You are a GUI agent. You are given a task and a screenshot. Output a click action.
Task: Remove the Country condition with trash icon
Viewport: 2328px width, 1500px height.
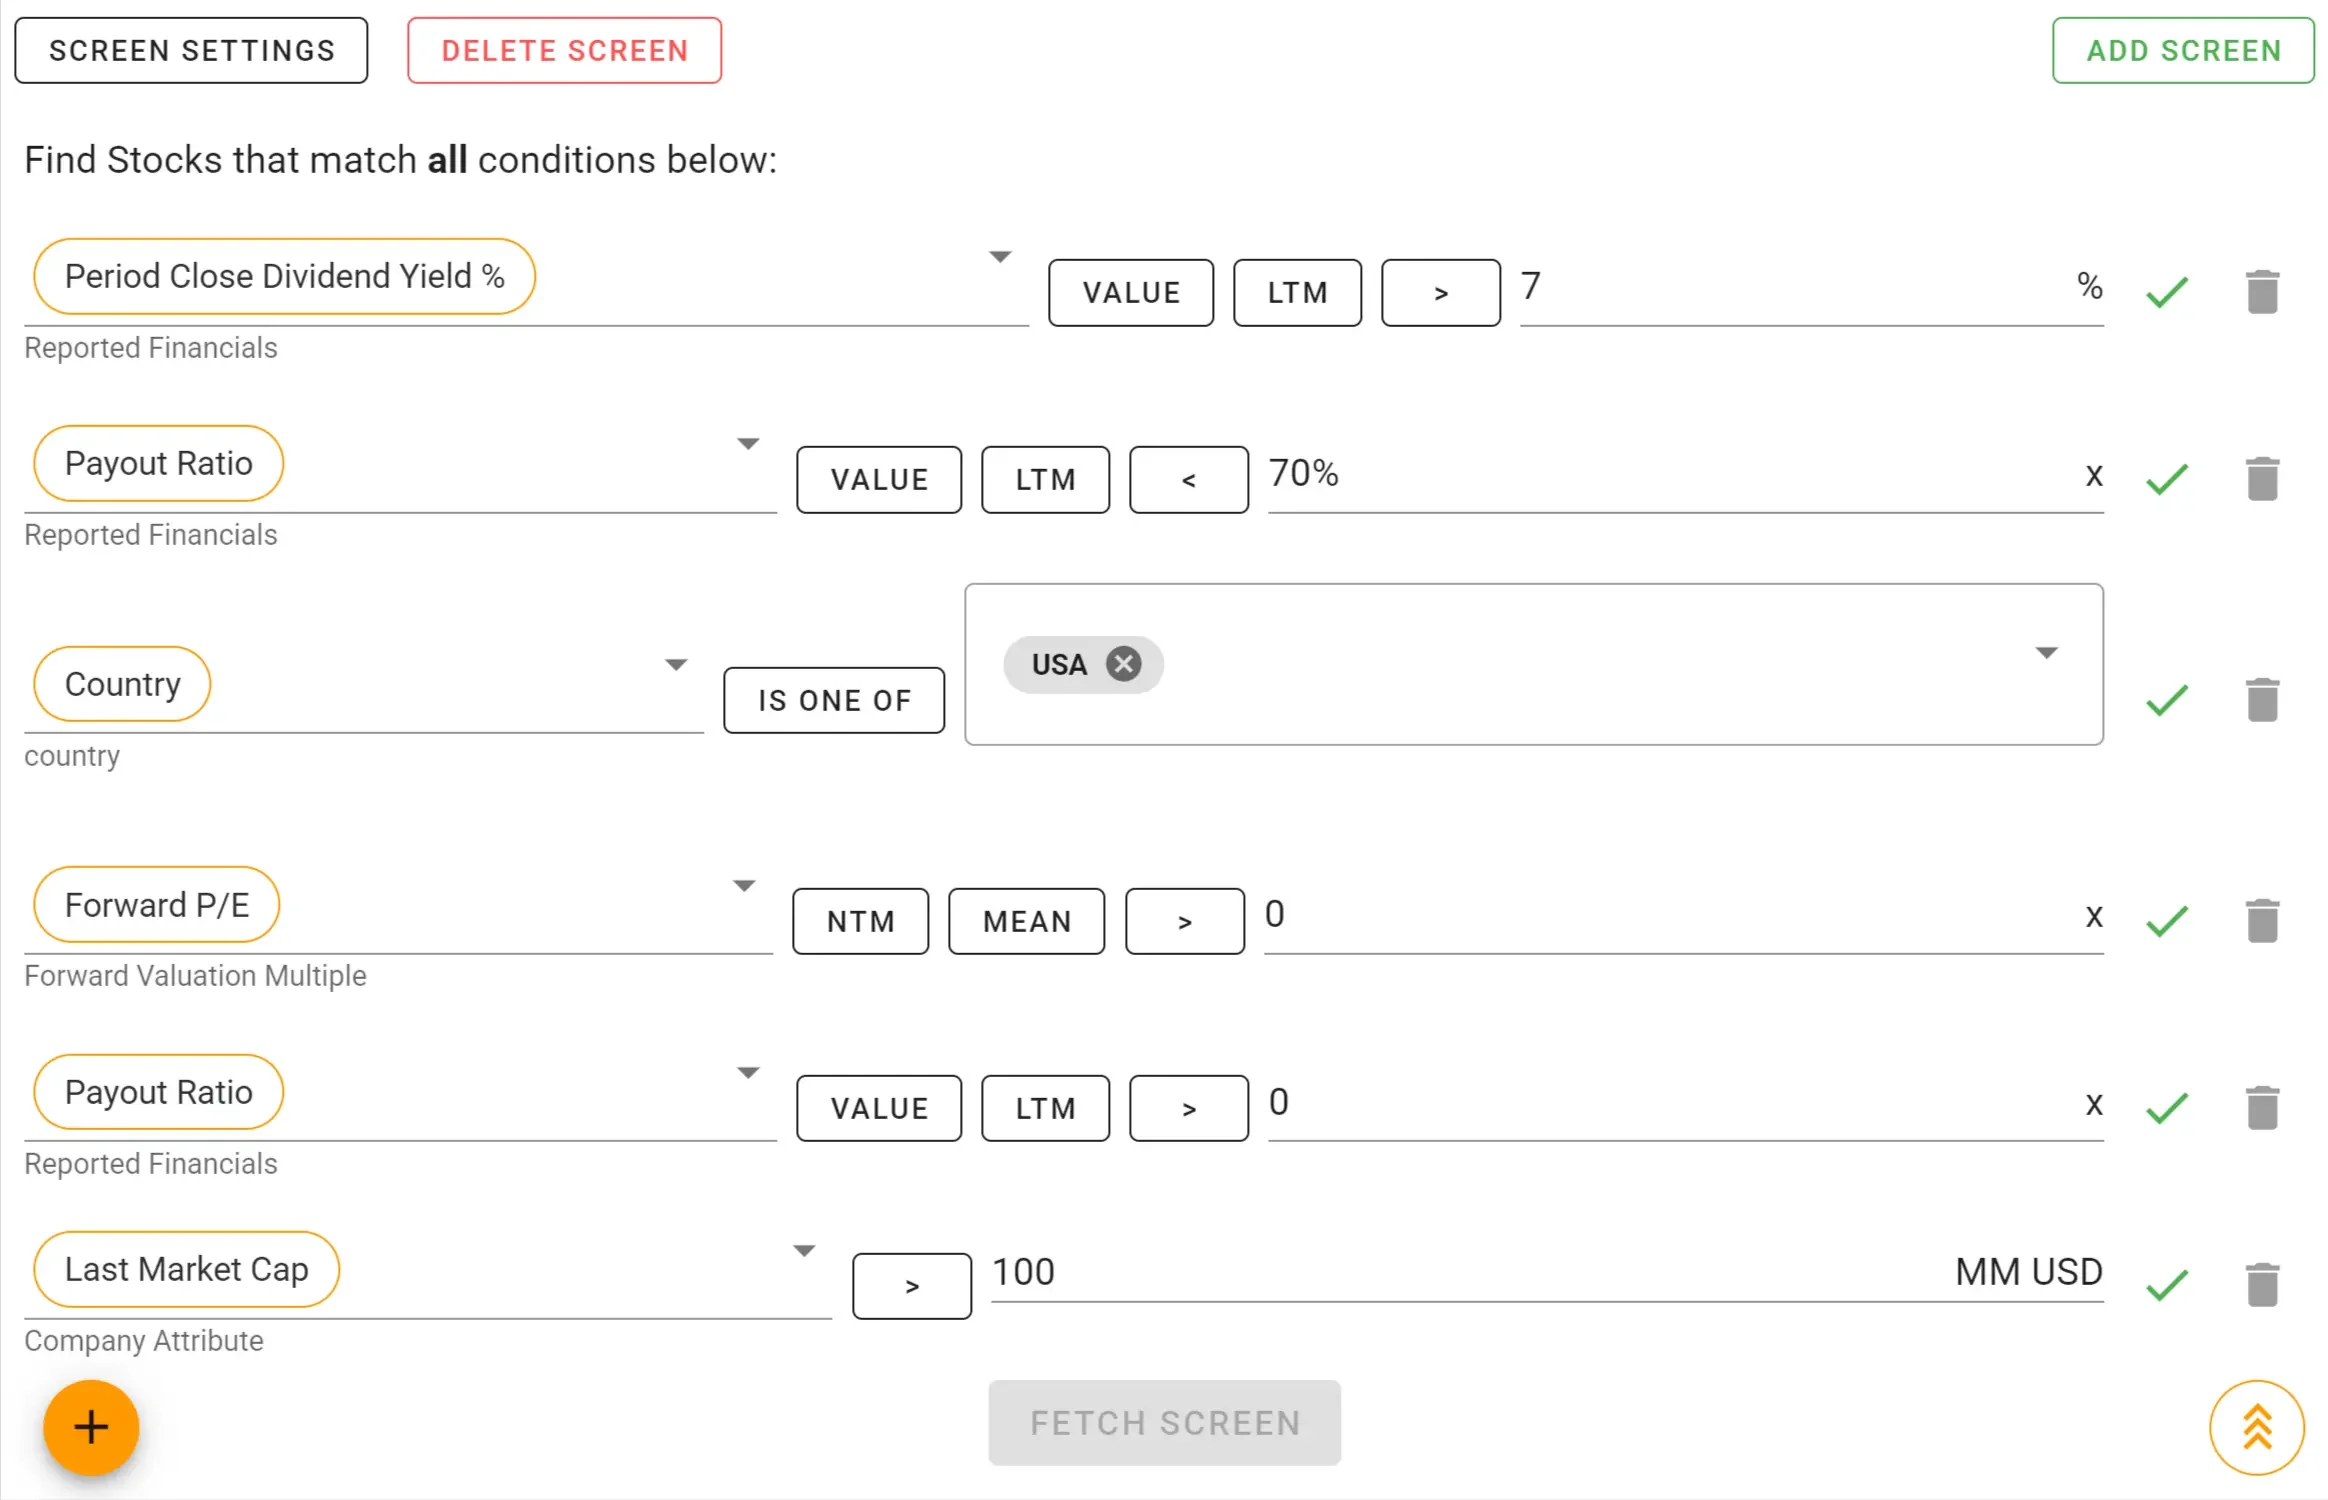point(2261,700)
